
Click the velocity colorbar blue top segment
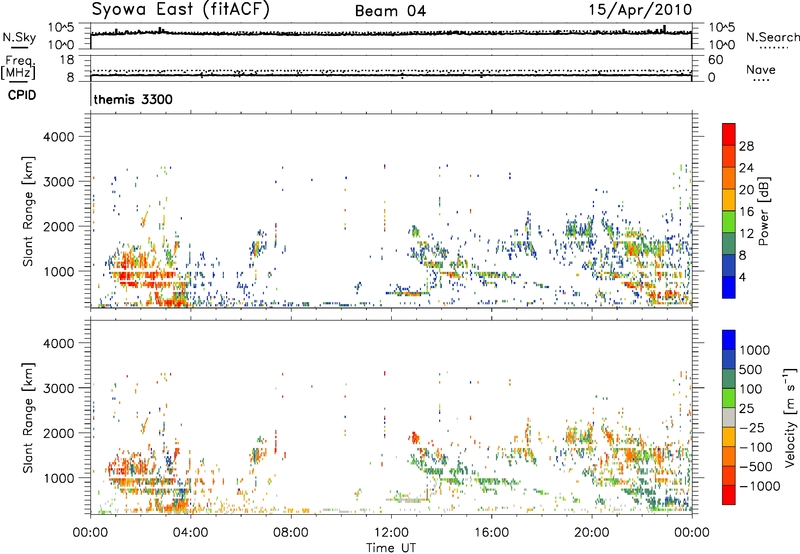pos(729,340)
